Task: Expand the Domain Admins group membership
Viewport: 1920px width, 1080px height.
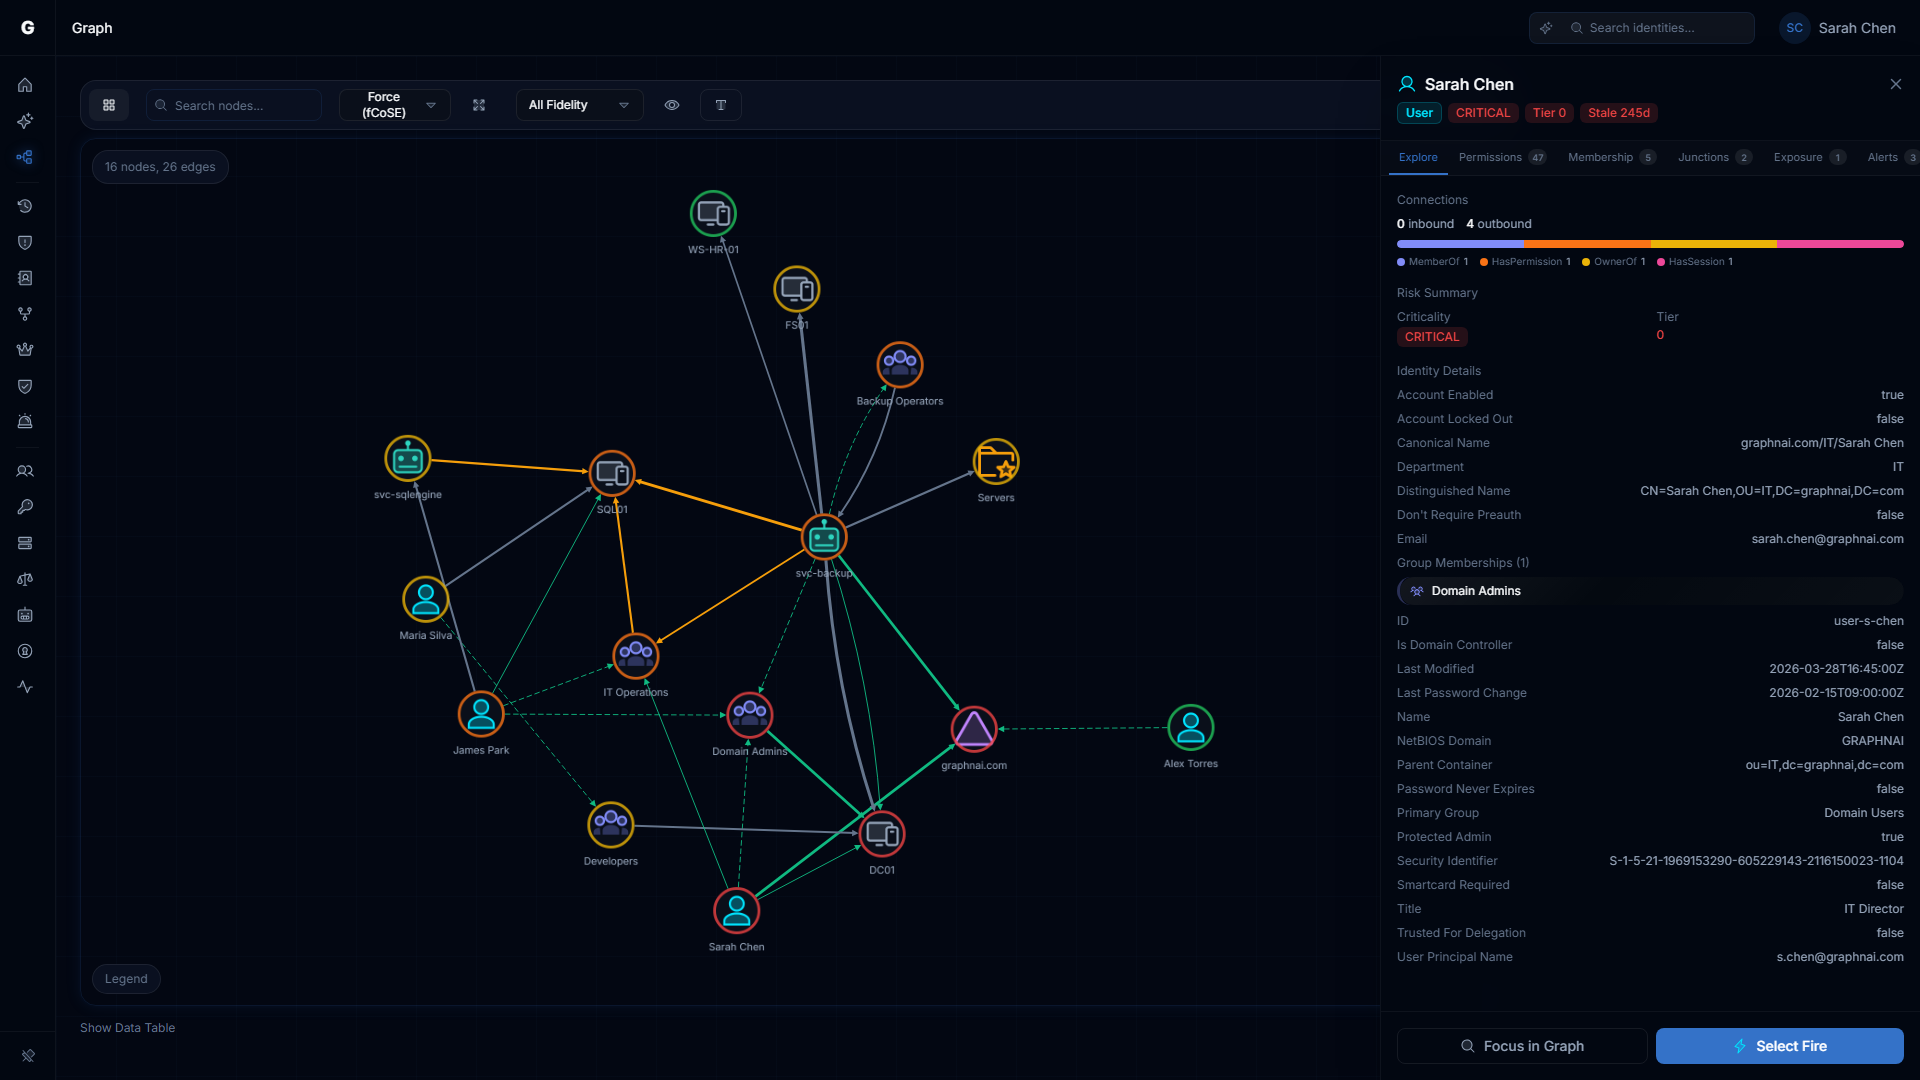Action: point(1650,590)
